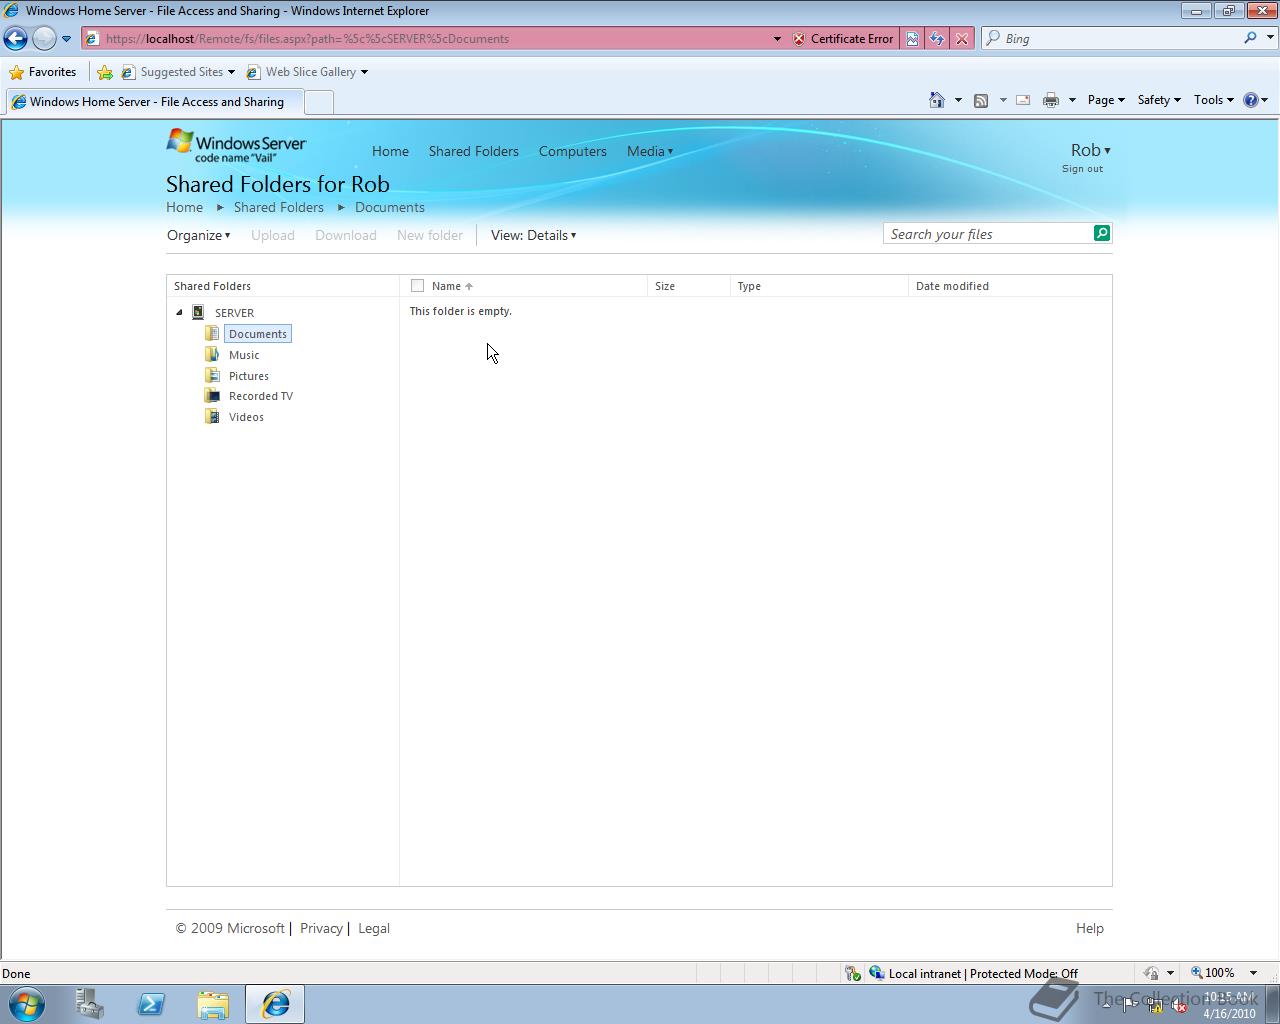Image resolution: width=1280 pixels, height=1024 pixels.
Task: Open Computers in top navigation
Action: [x=572, y=151]
